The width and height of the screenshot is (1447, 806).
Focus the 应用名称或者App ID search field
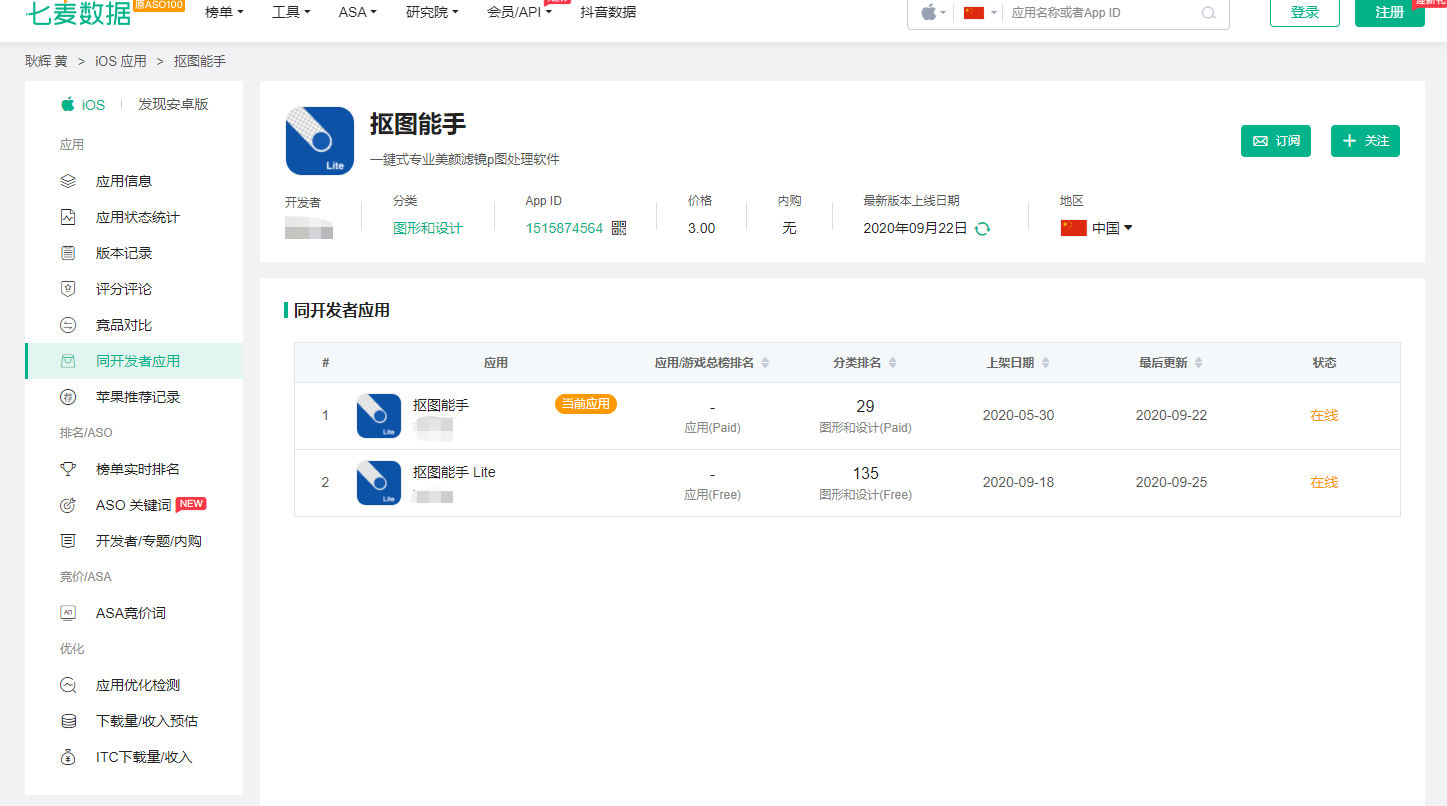[x=1103, y=13]
